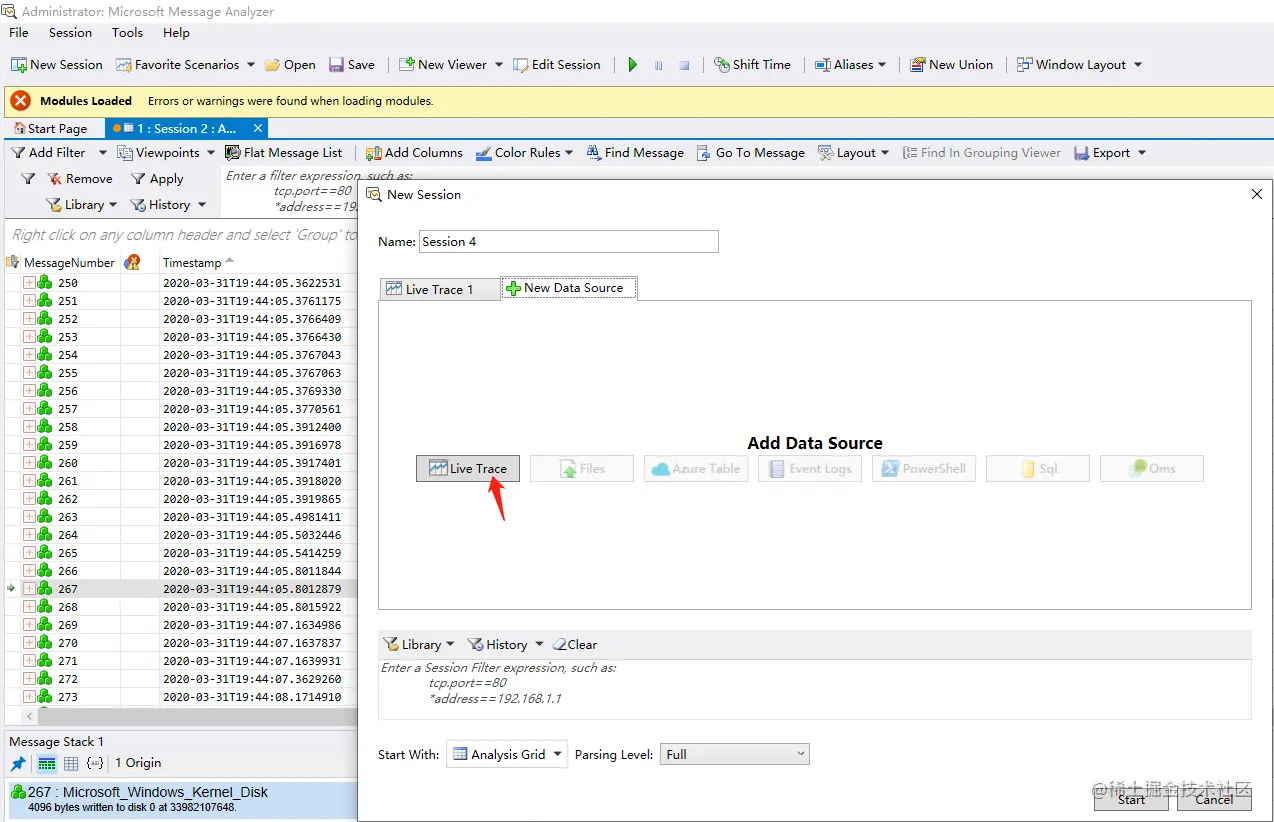Click the New Union toolbar button
The image size is (1274, 822).
click(x=952, y=64)
